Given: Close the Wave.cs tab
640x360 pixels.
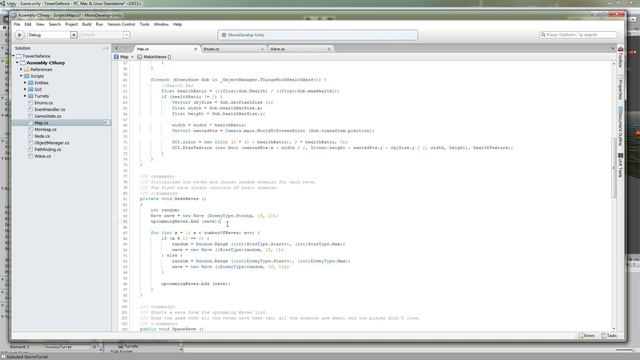Looking at the screenshot, I should tap(329, 49).
